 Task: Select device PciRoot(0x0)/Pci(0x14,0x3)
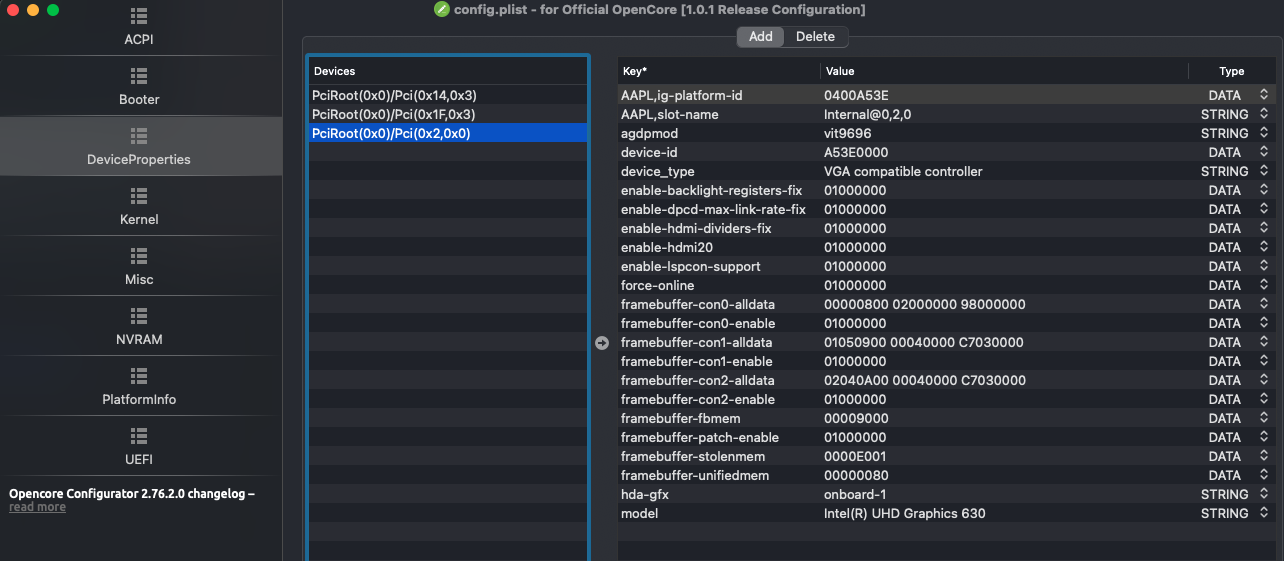394,95
